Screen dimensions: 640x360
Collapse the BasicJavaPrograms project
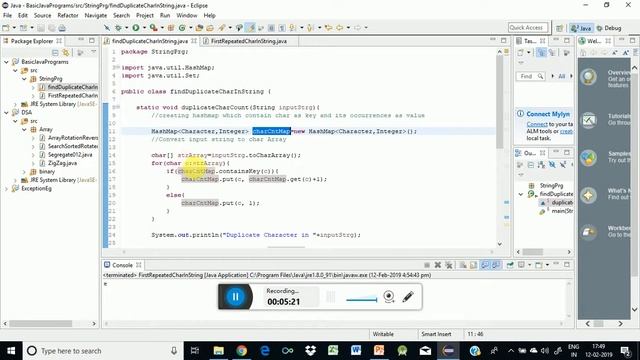tap(6, 62)
